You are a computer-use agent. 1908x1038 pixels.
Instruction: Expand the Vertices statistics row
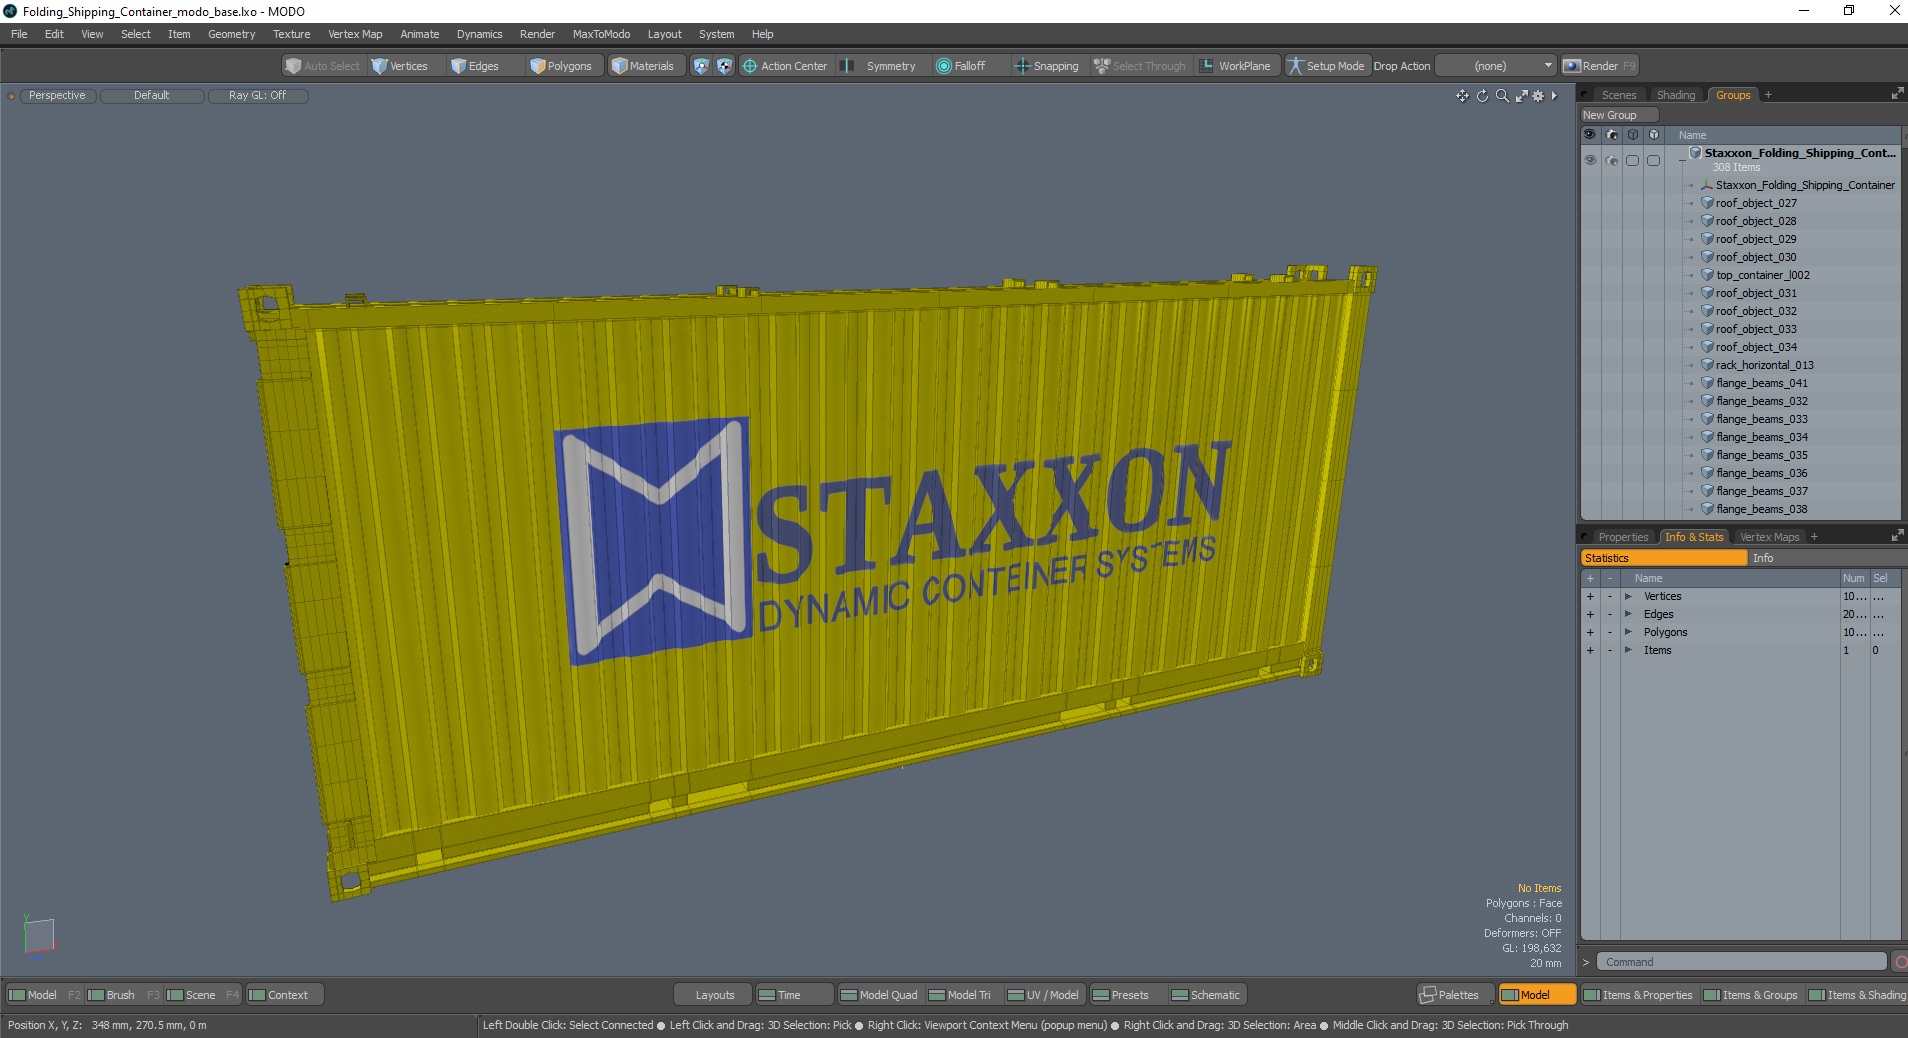(1628, 596)
